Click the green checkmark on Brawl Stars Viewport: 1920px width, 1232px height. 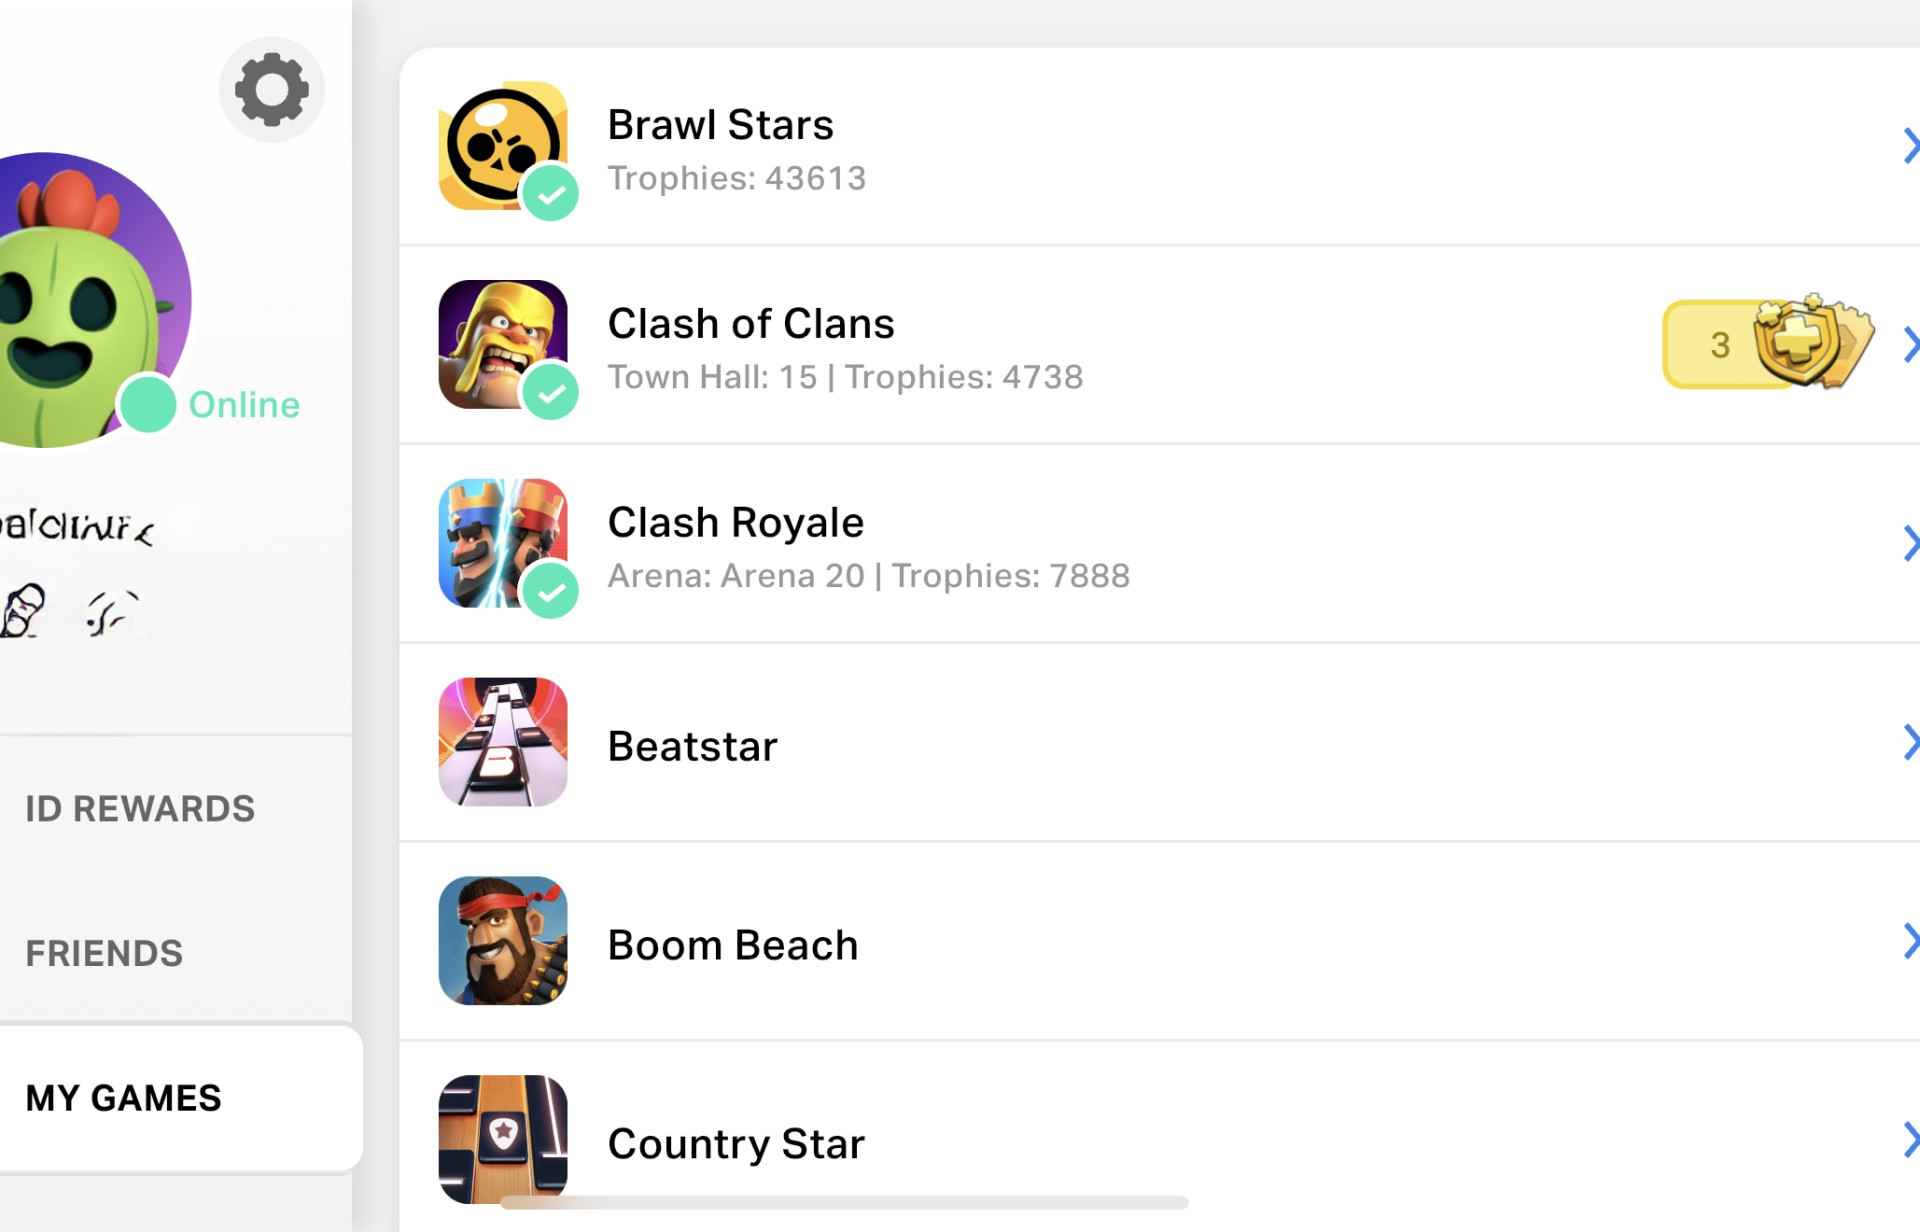551,194
